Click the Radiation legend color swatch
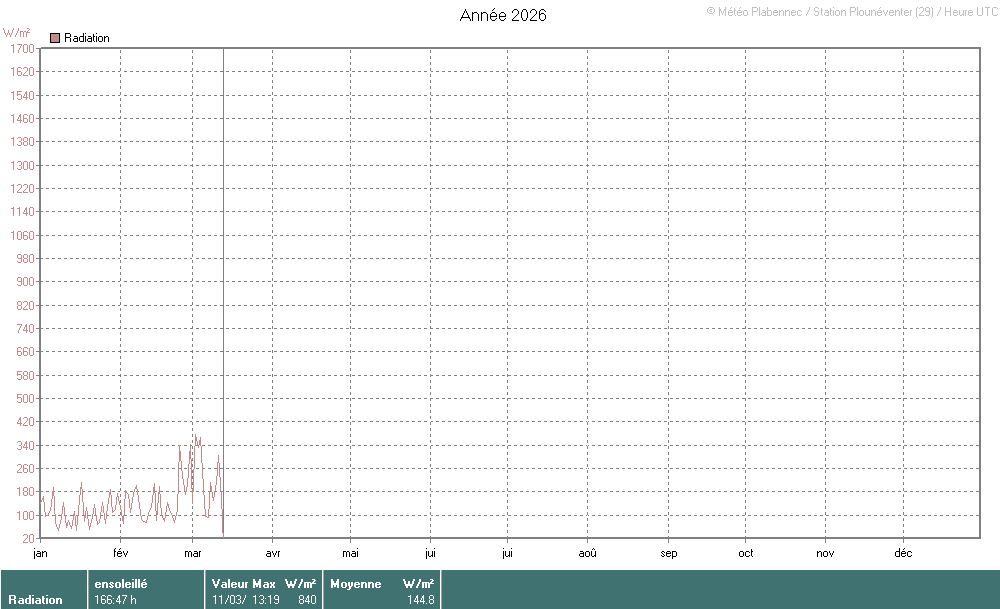 [55, 38]
